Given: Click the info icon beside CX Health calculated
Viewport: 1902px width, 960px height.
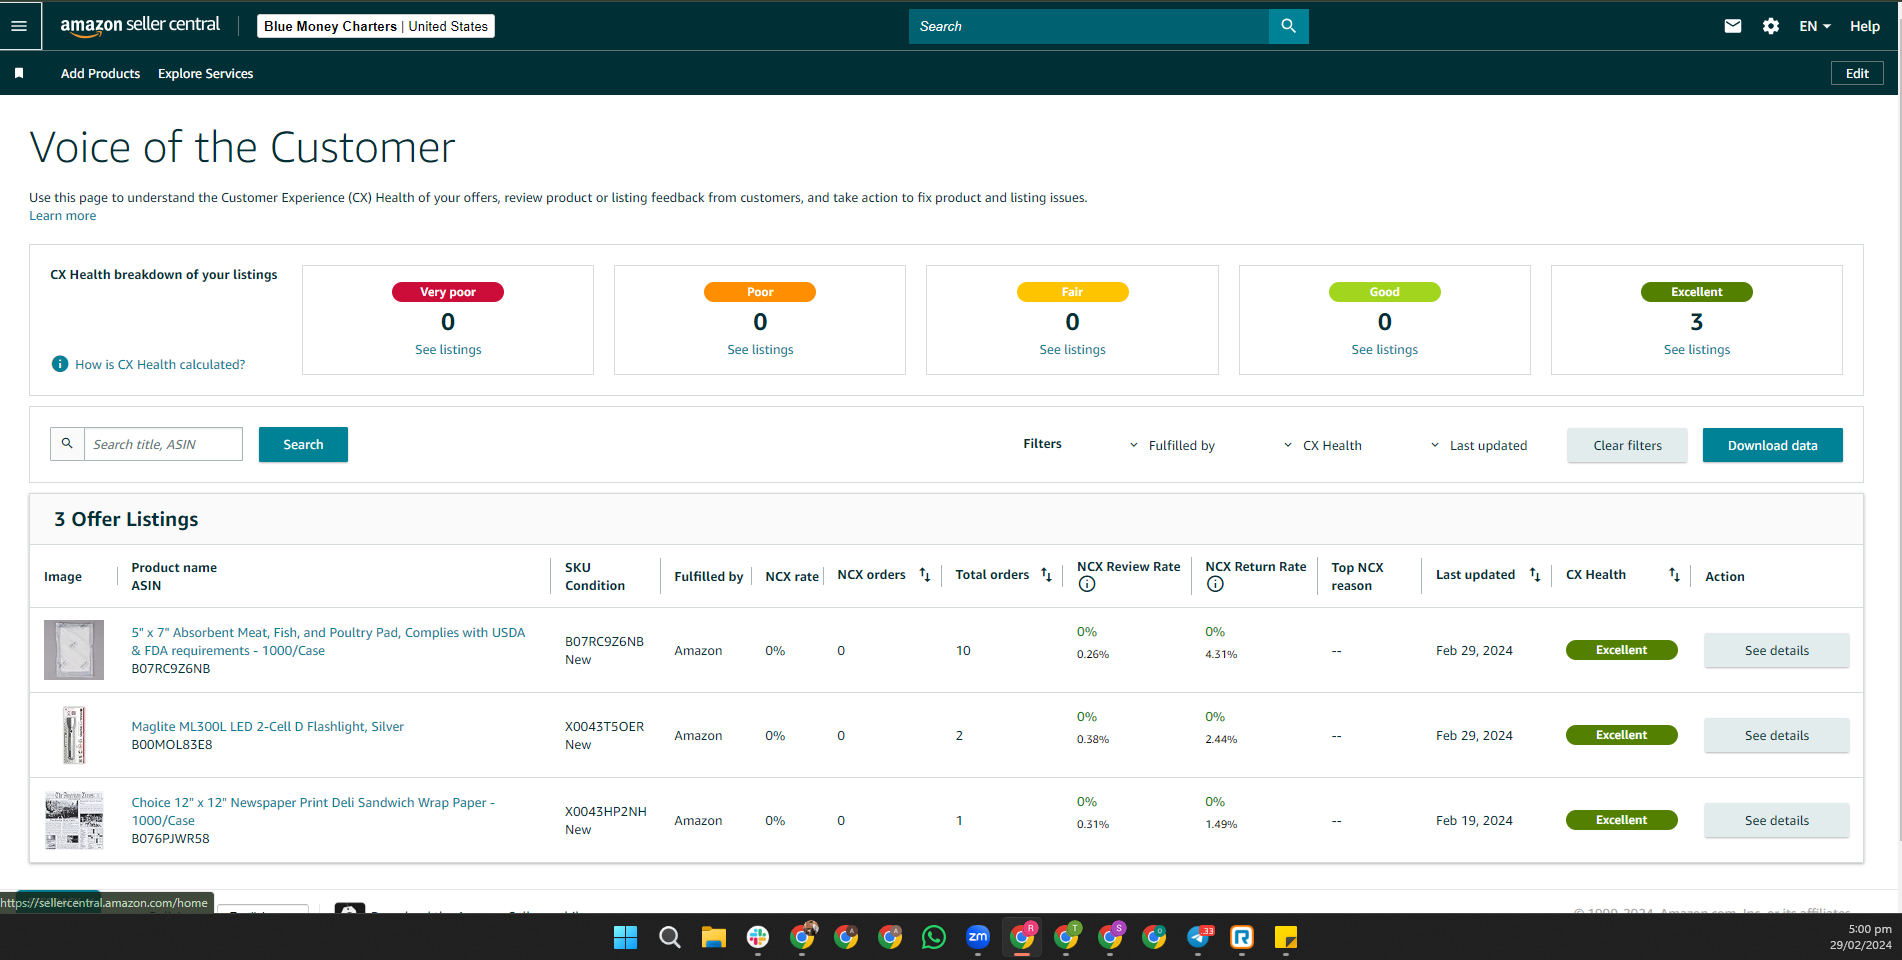Looking at the screenshot, I should (x=60, y=364).
